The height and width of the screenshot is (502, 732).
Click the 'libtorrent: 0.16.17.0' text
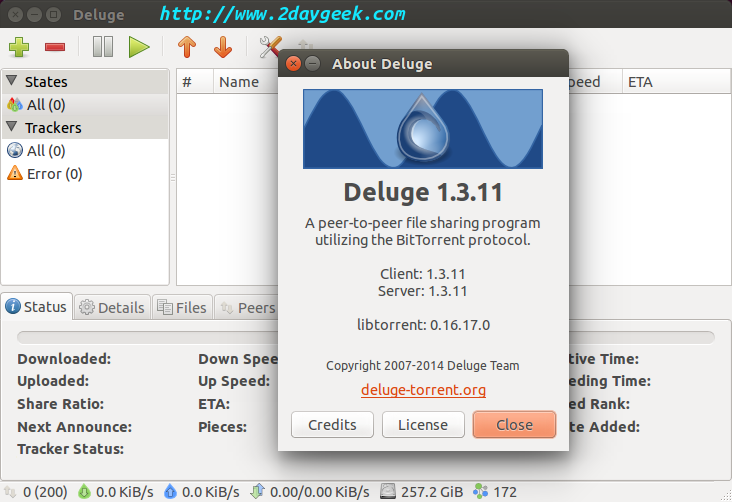(x=423, y=325)
